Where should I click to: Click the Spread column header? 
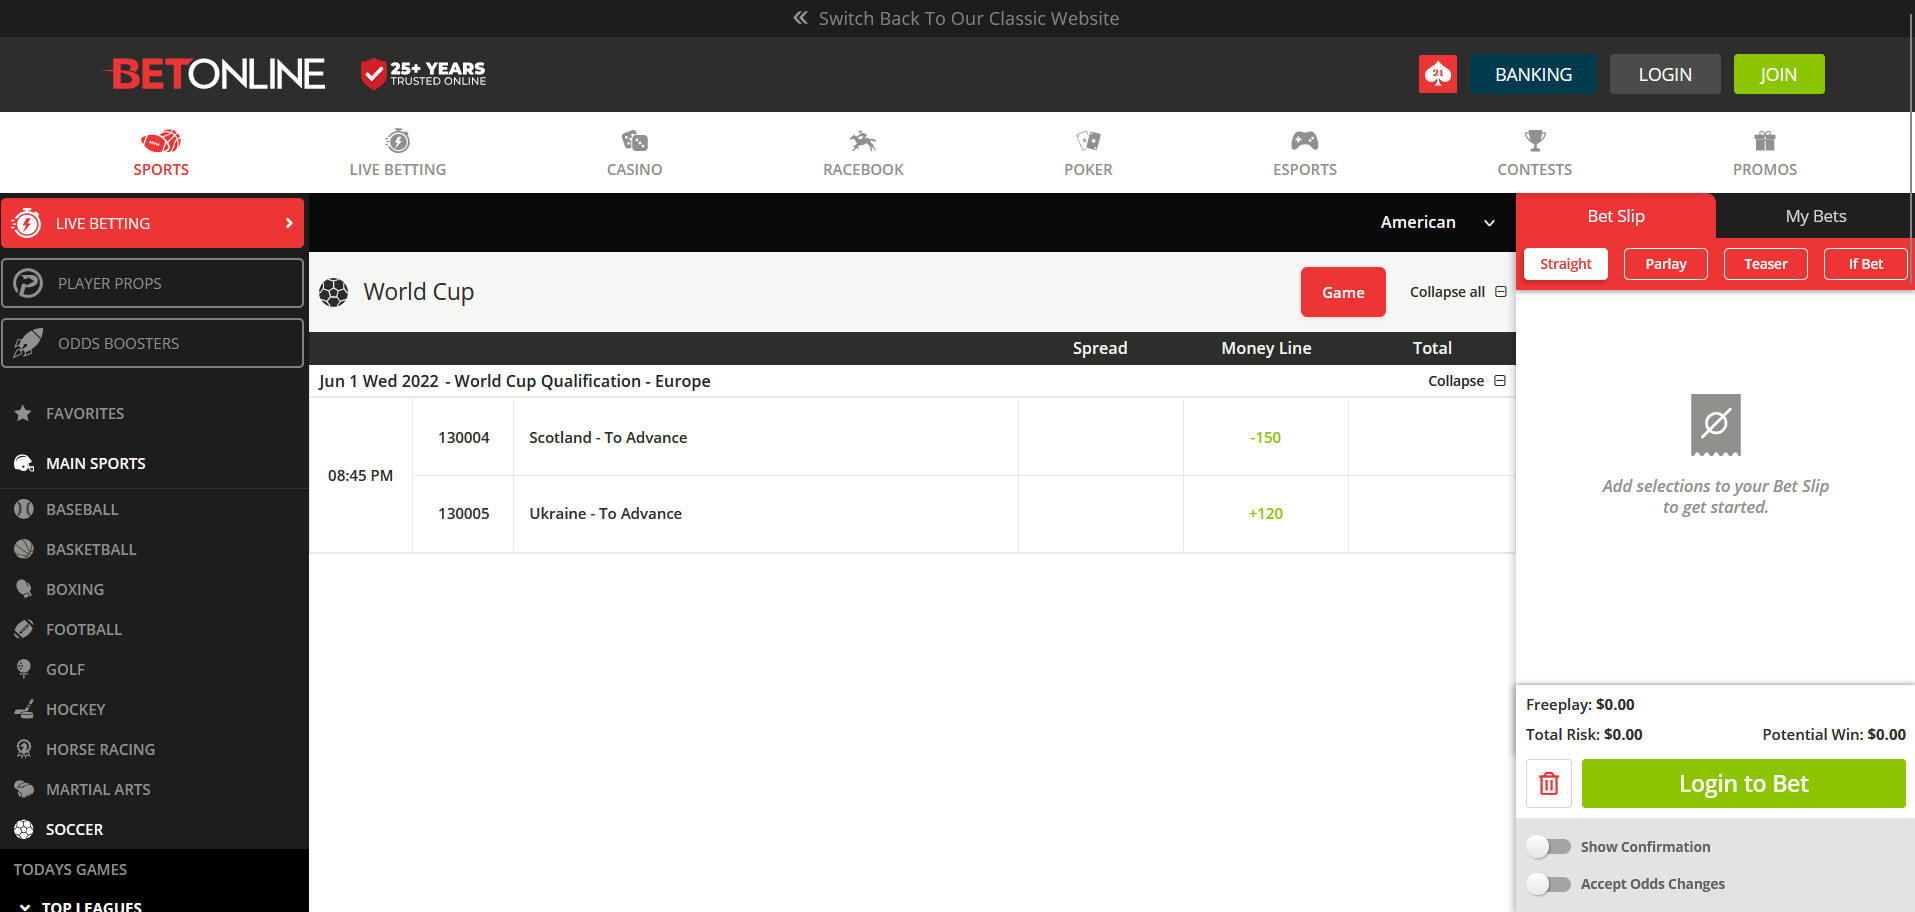[1100, 348]
